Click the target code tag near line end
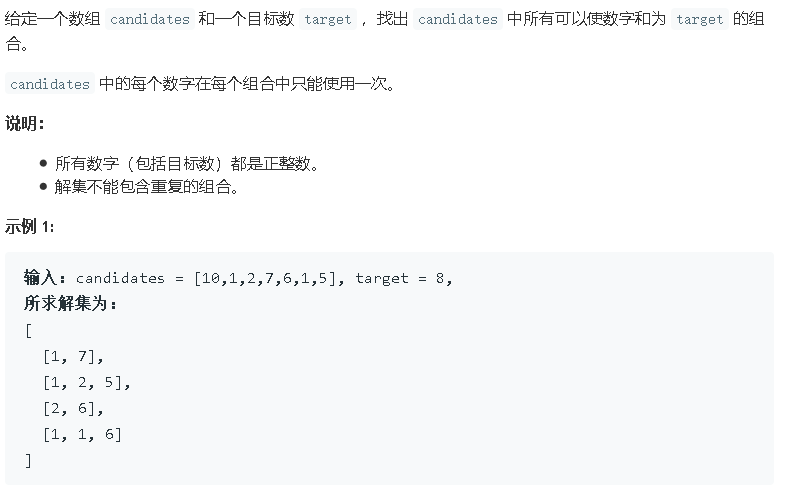Screen dimensions: 788x492 (700, 19)
